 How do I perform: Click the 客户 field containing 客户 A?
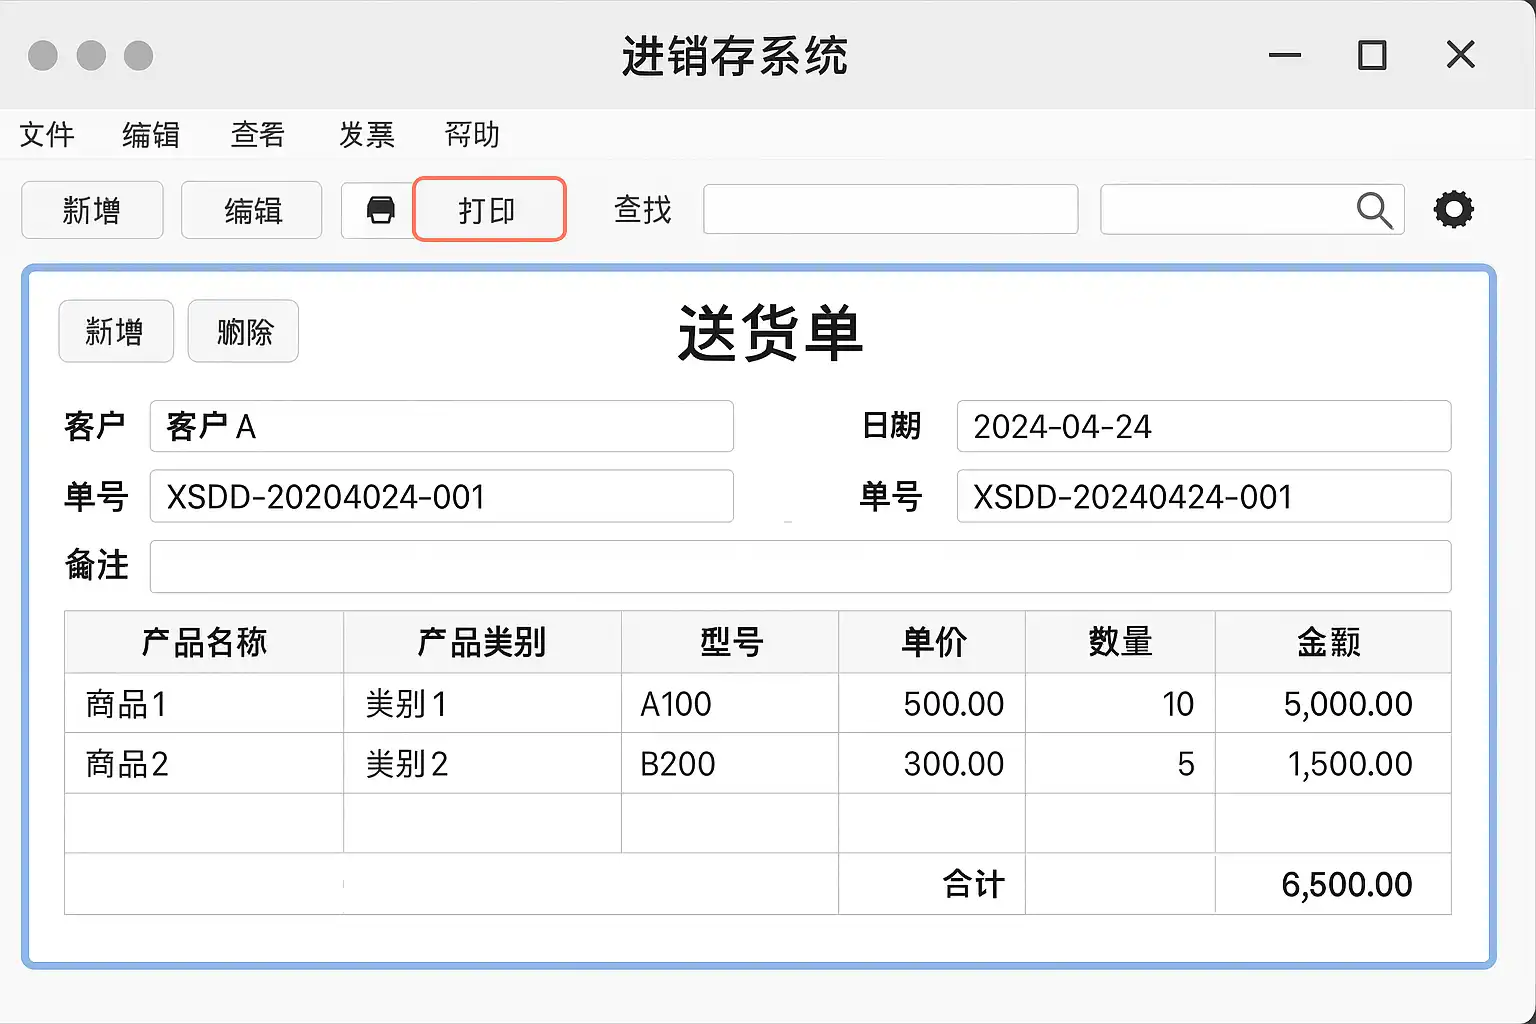click(x=441, y=426)
